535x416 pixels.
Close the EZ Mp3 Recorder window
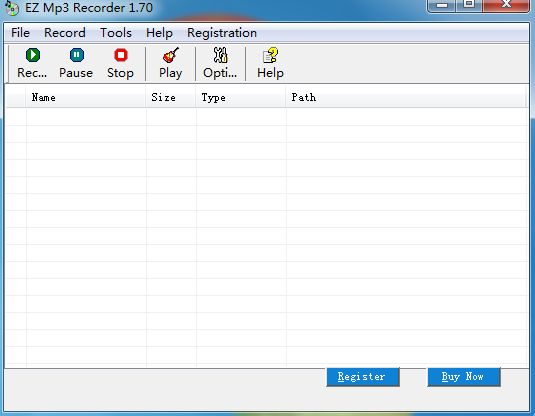click(x=506, y=5)
